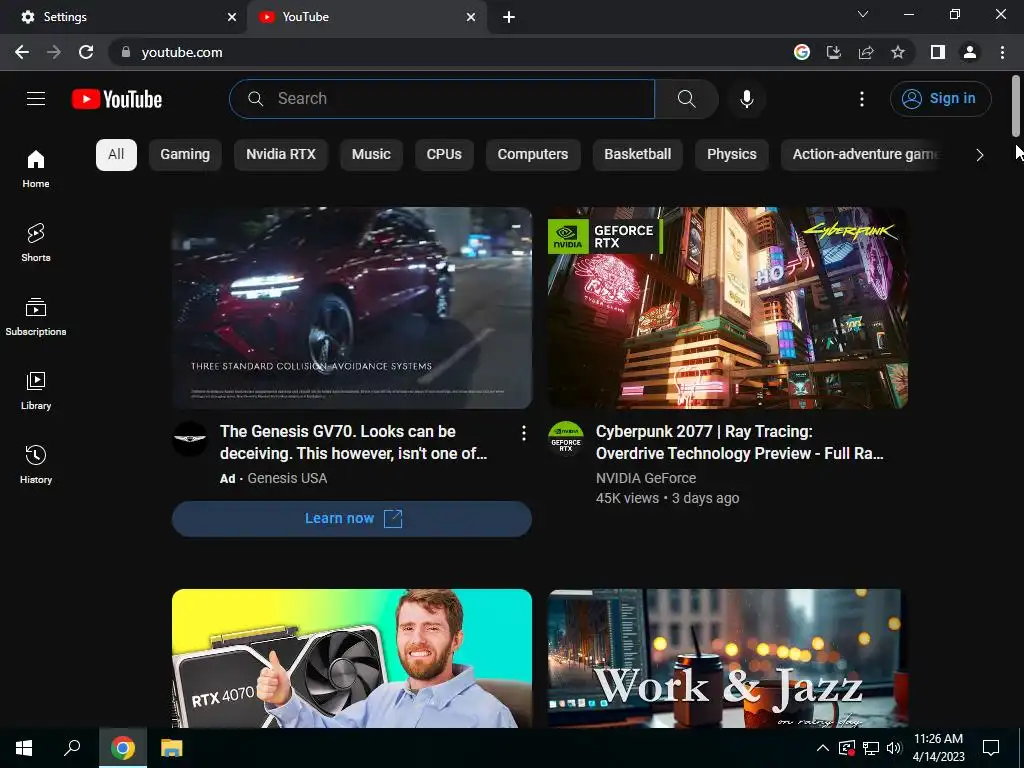Play the Genesis GV70 car ad thumbnail
The height and width of the screenshot is (768, 1024).
pos(352,308)
